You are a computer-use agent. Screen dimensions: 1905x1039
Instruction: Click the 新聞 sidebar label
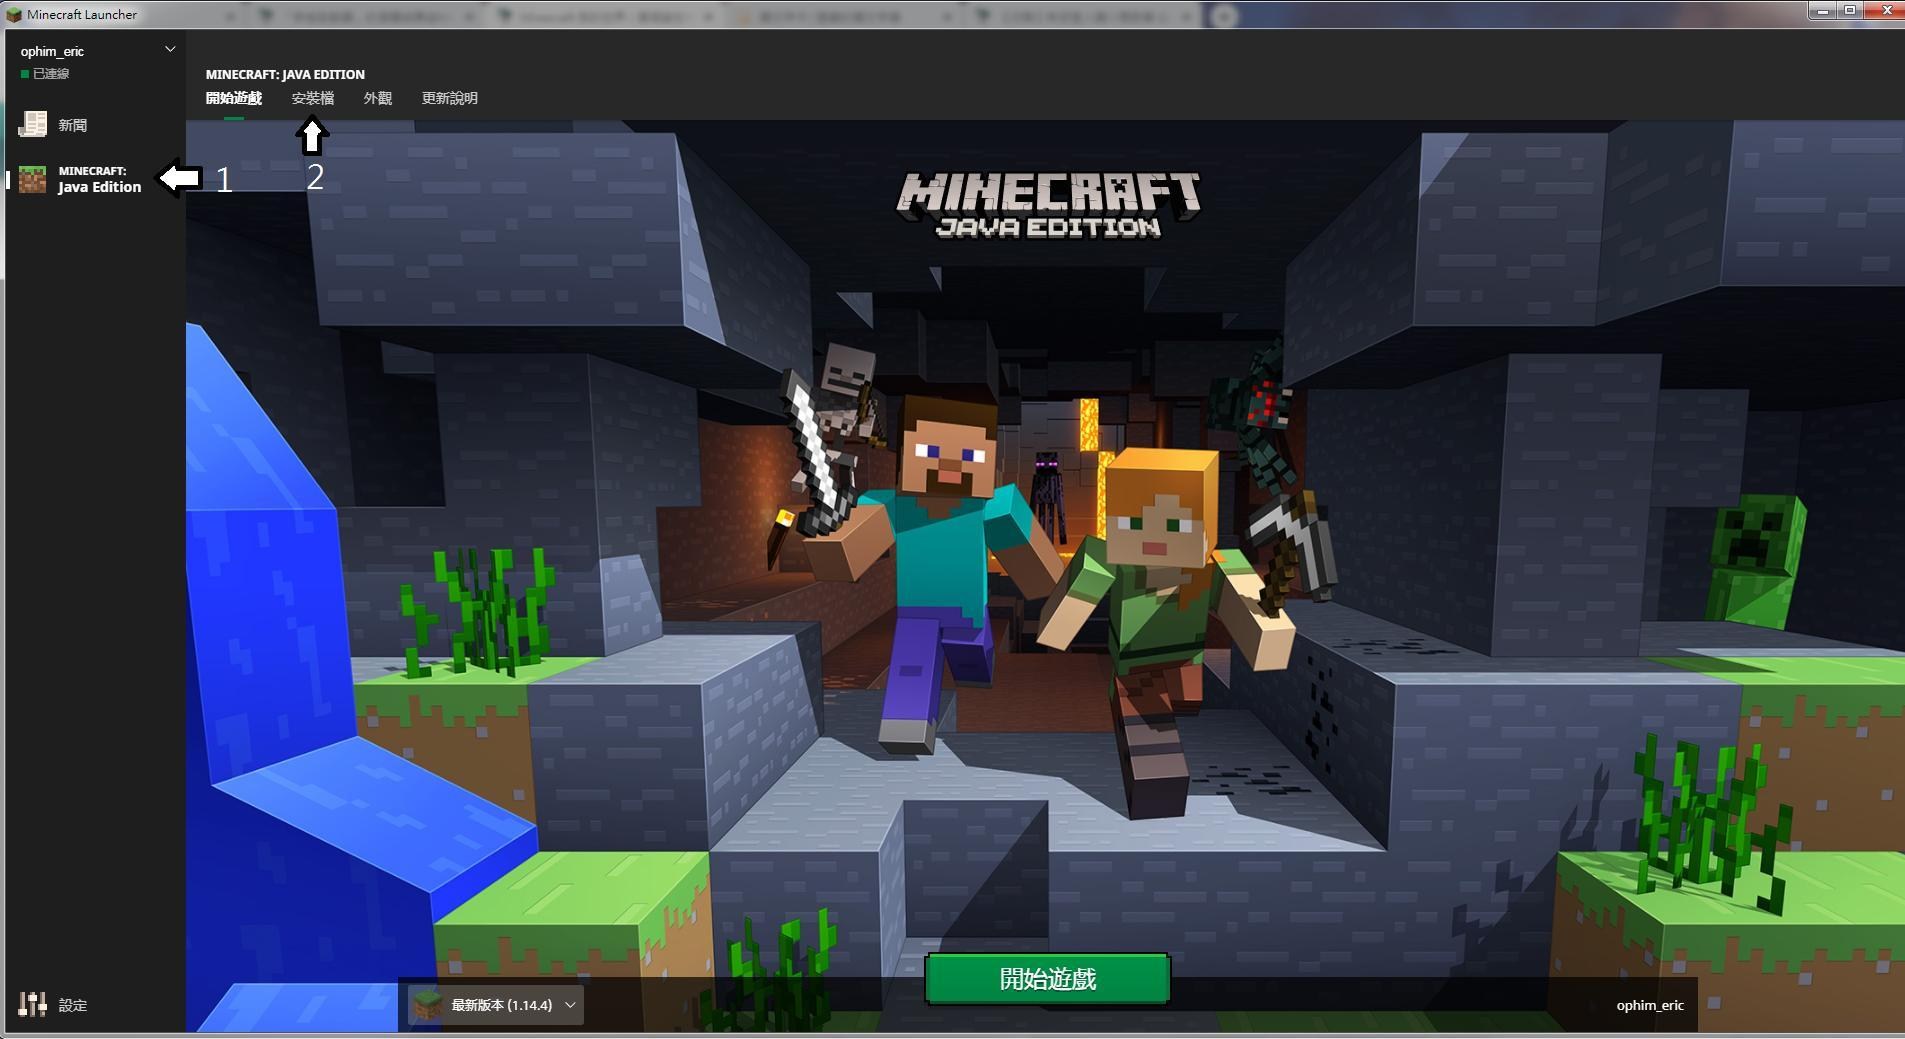pyautogui.click(x=73, y=125)
